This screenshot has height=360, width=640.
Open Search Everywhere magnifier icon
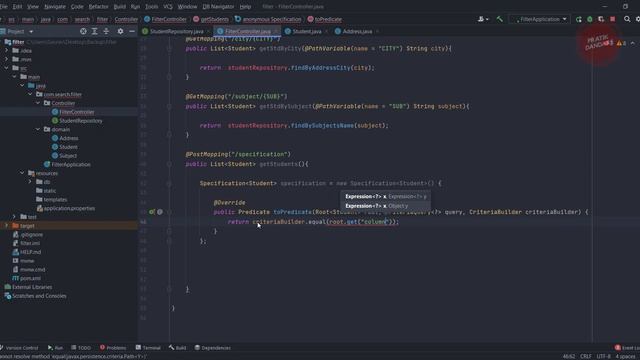point(627,19)
